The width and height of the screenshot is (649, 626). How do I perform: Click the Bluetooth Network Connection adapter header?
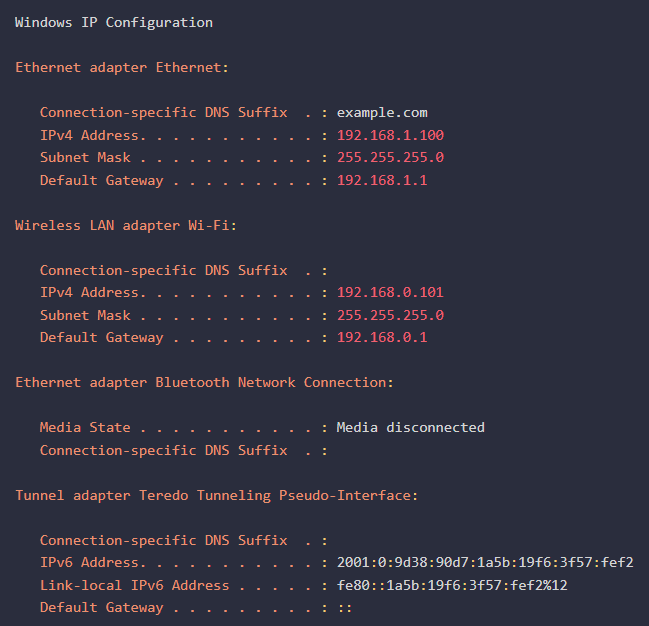point(204,382)
